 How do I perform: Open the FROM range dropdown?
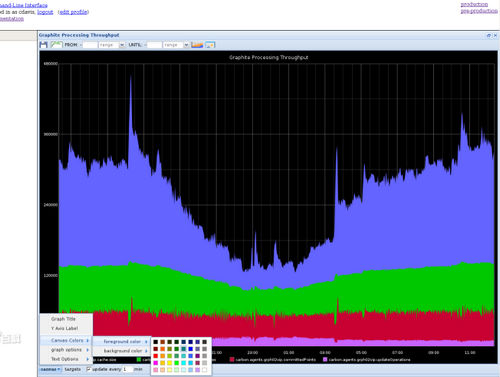pyautogui.click(x=122, y=45)
